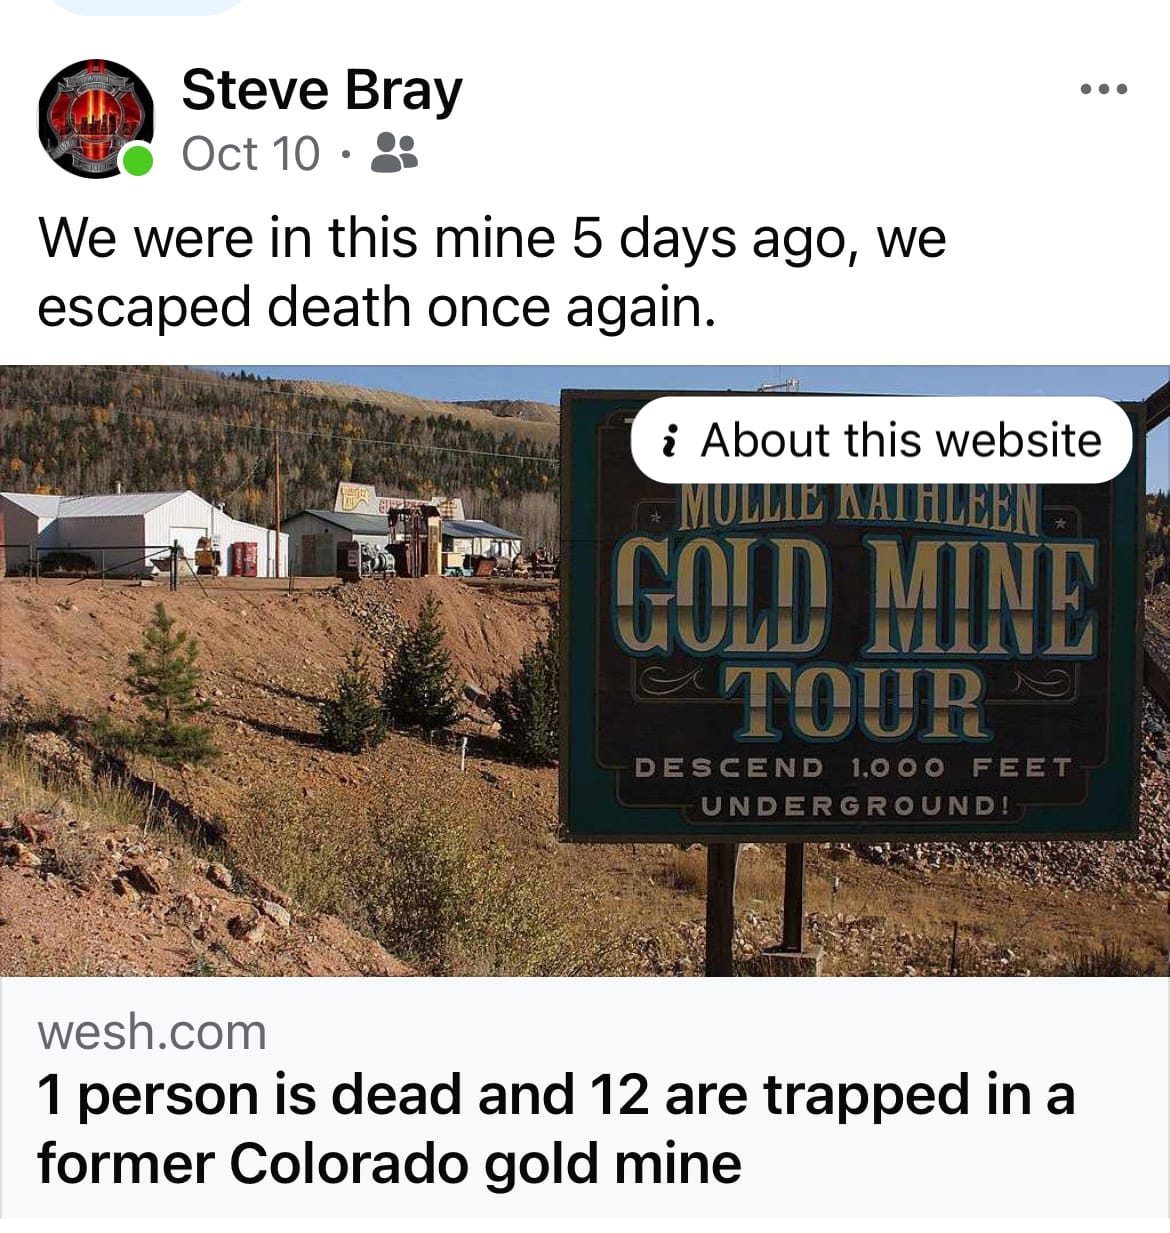Tap the wooden sign posts below the sign
This screenshot has width=1170, height=1233.
(757, 905)
